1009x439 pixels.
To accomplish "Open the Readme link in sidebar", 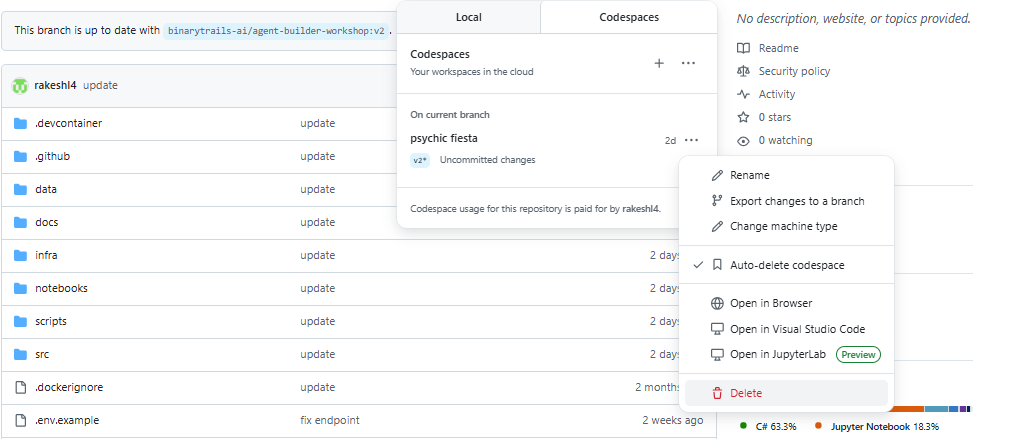I will [x=777, y=48].
